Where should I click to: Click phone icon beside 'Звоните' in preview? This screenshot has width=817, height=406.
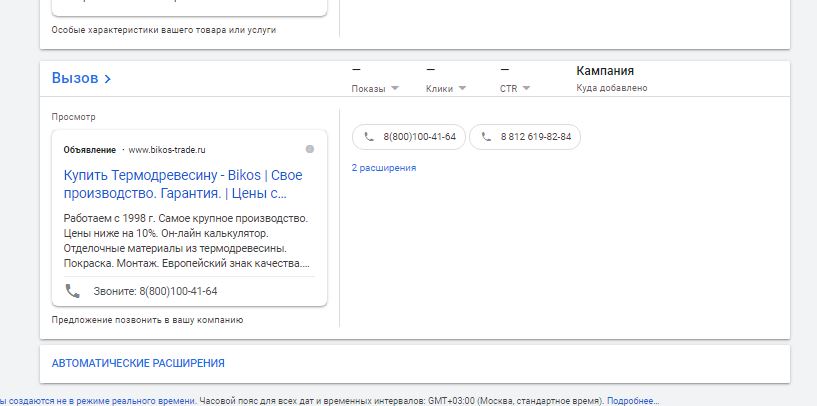pos(72,291)
